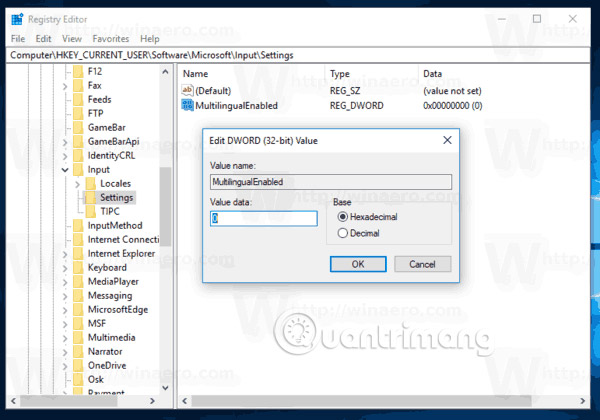This screenshot has height=420, width=600.
Task: Select the Locales folder icon
Action: [x=91, y=184]
